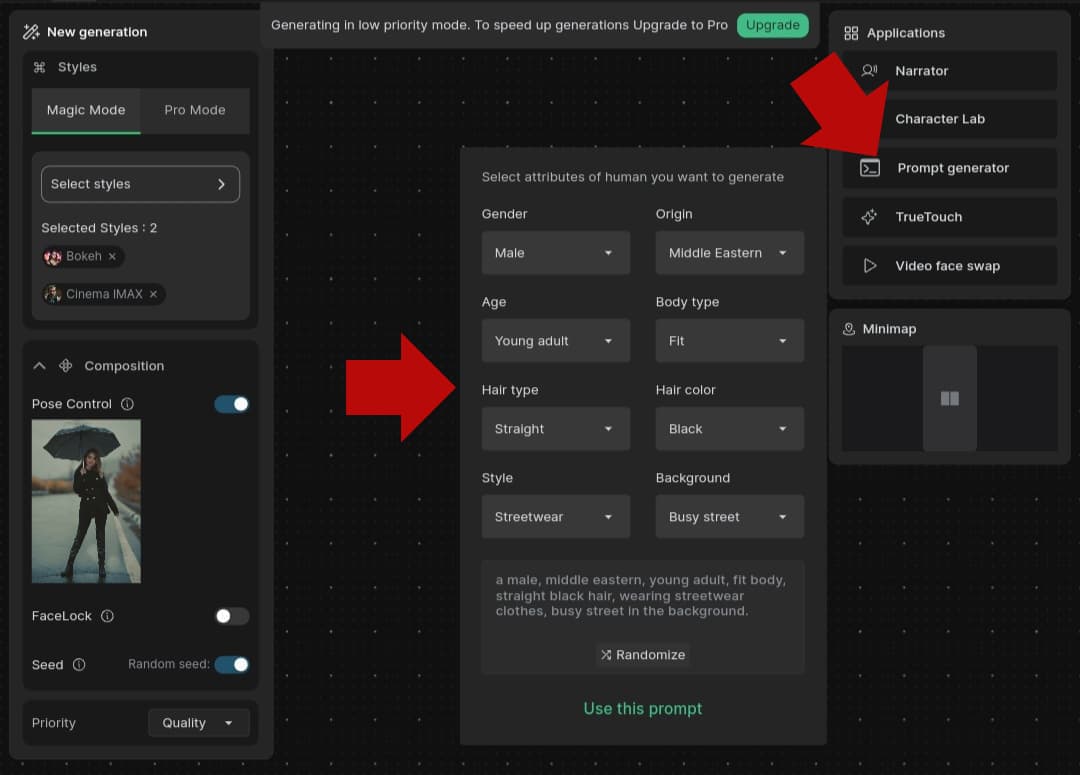This screenshot has height=775, width=1080.
Task: Click the Selected Styles : 2 label
Action: coord(99,228)
